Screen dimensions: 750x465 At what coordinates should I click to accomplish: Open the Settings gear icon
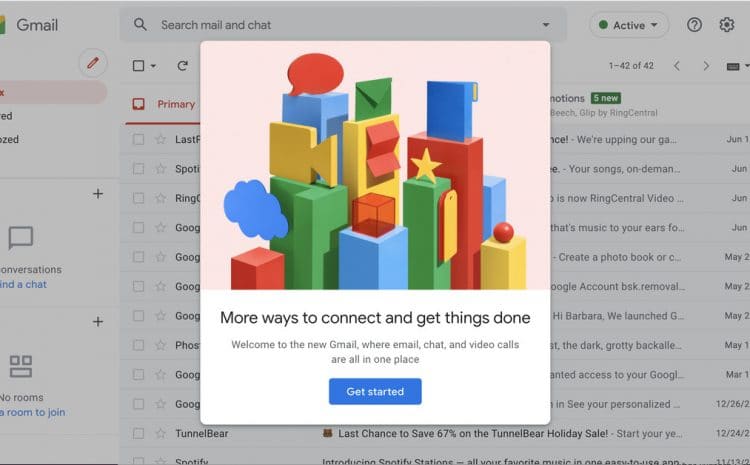(x=727, y=25)
